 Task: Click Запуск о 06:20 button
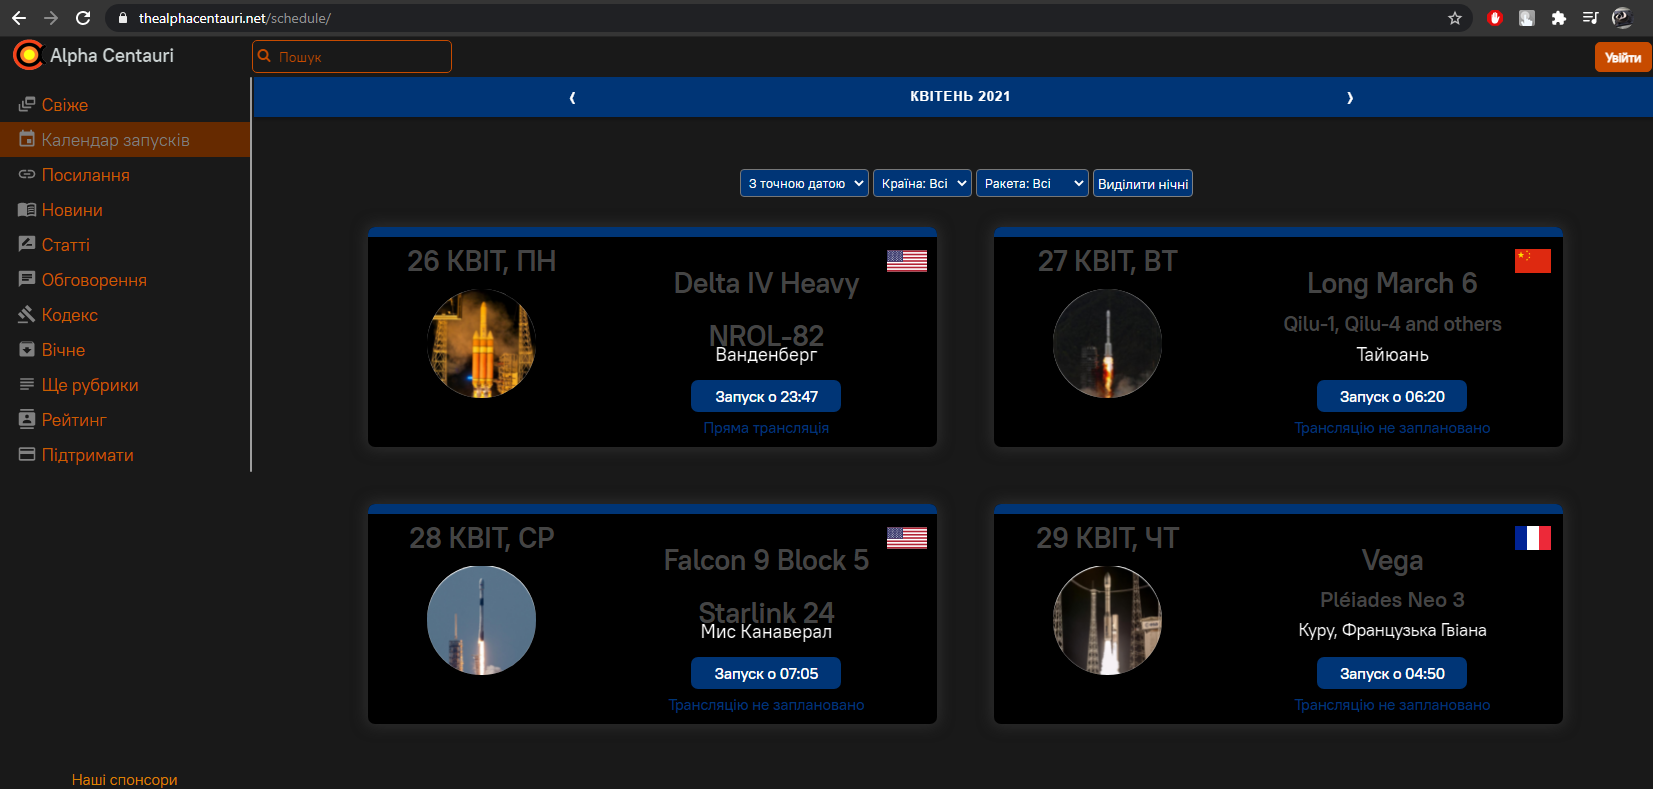1392,396
